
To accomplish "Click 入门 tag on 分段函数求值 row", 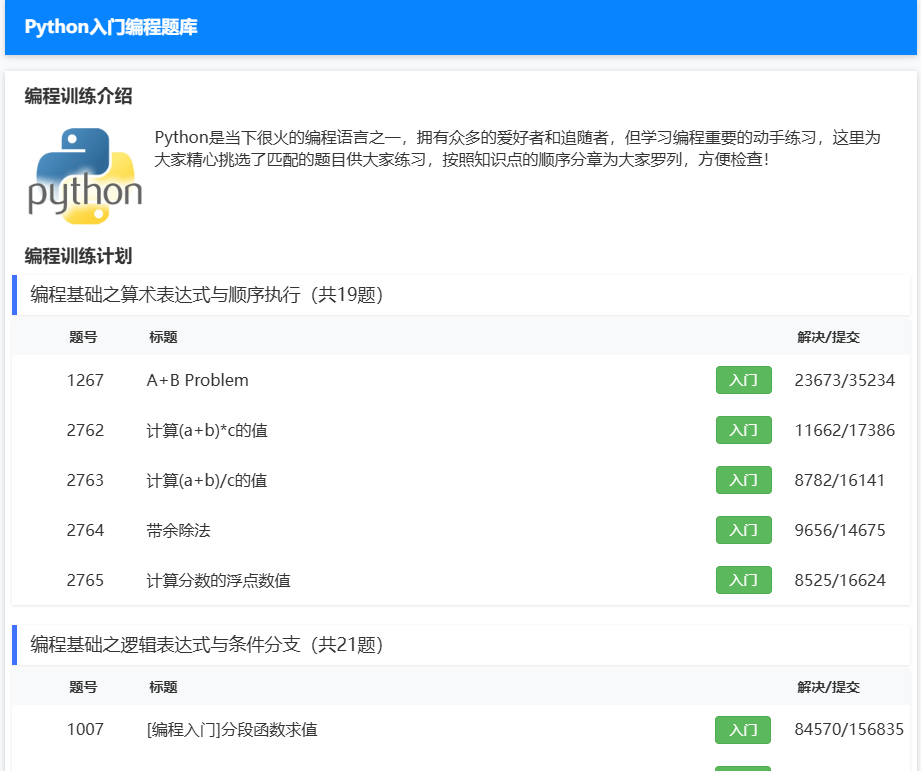I will pyautogui.click(x=743, y=730).
